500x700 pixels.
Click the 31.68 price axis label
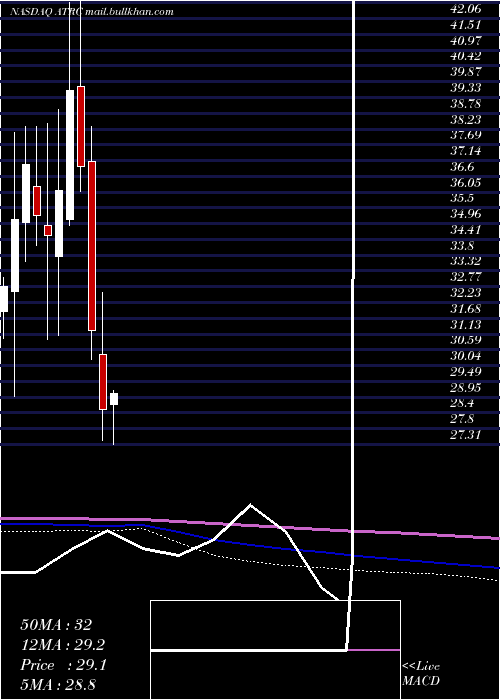[x=466, y=308]
